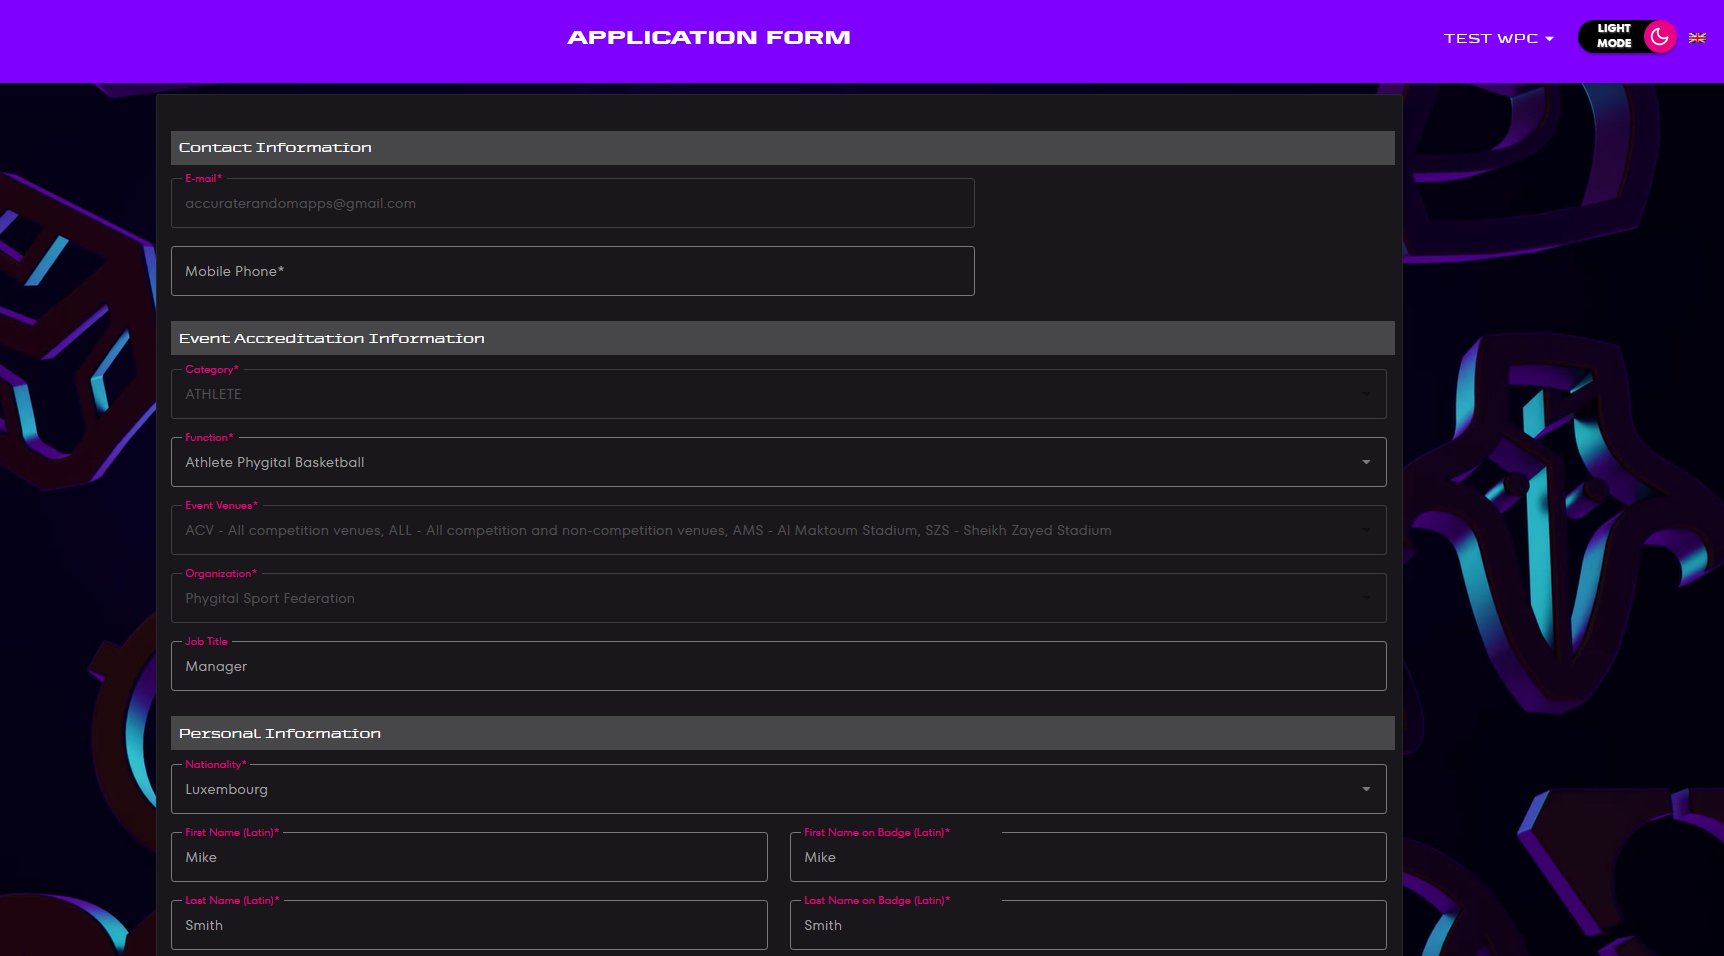
Task: Click the First Name on Badge field
Action: tap(1088, 857)
